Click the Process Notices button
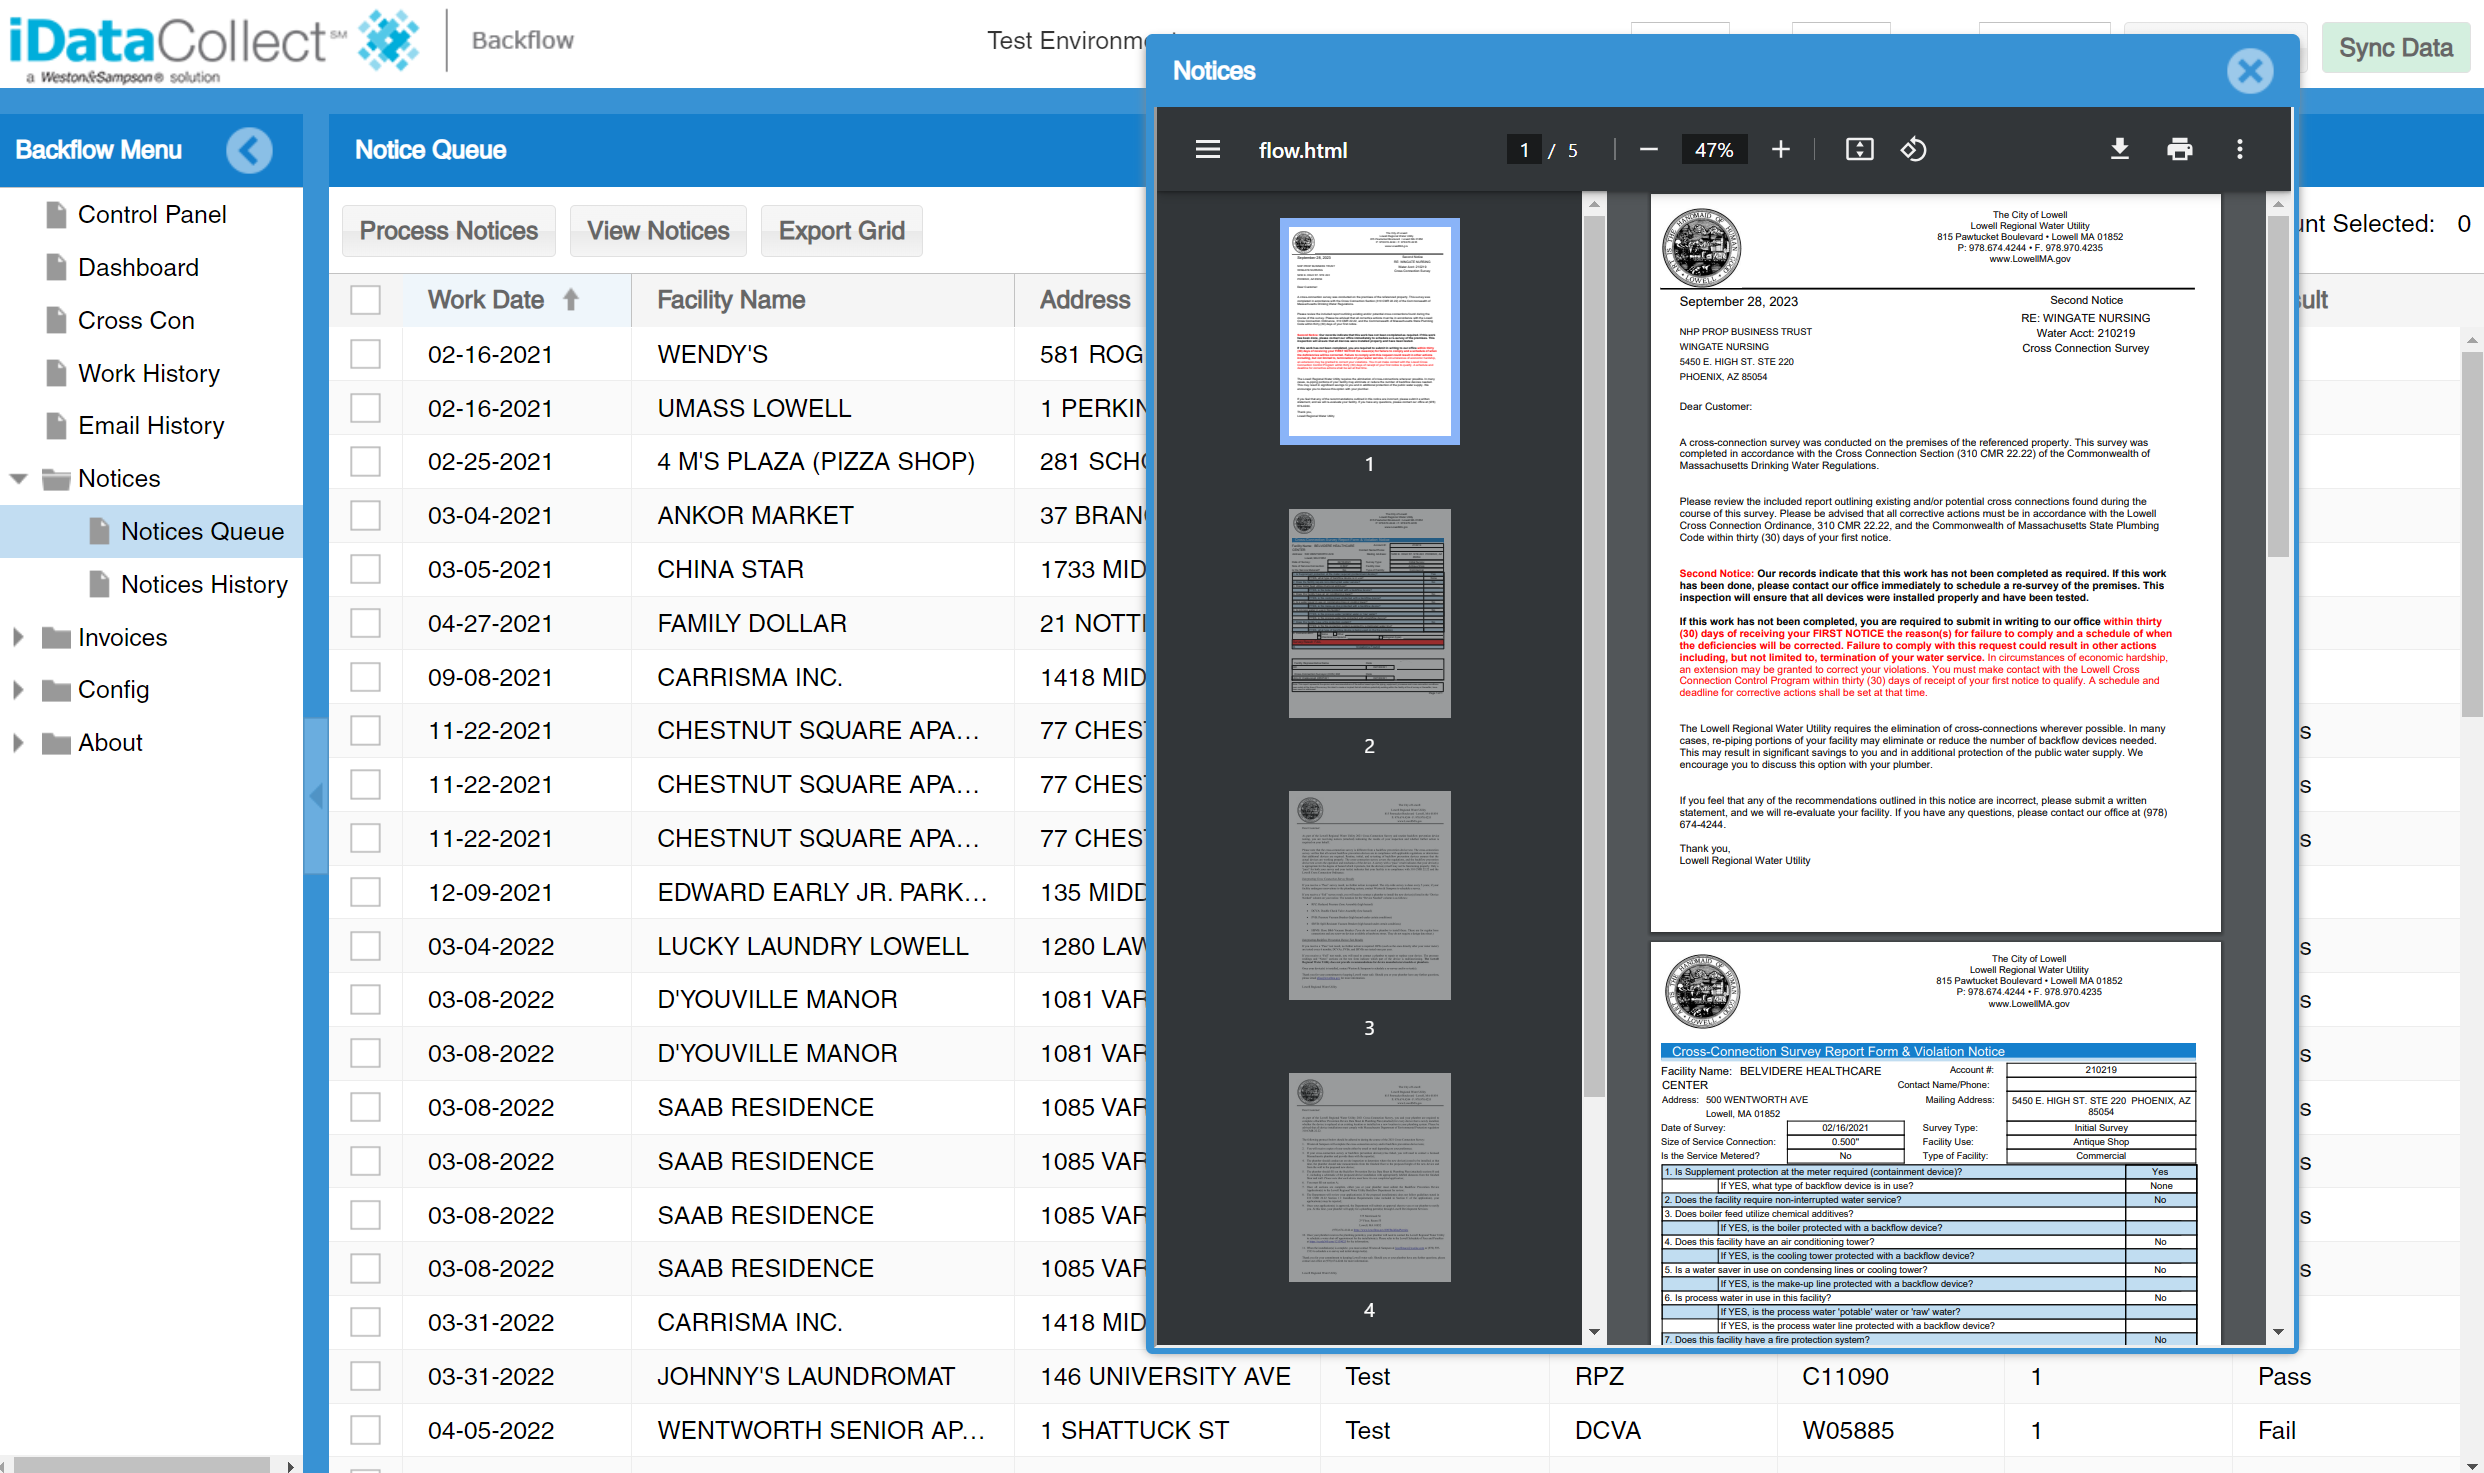 tap(449, 231)
